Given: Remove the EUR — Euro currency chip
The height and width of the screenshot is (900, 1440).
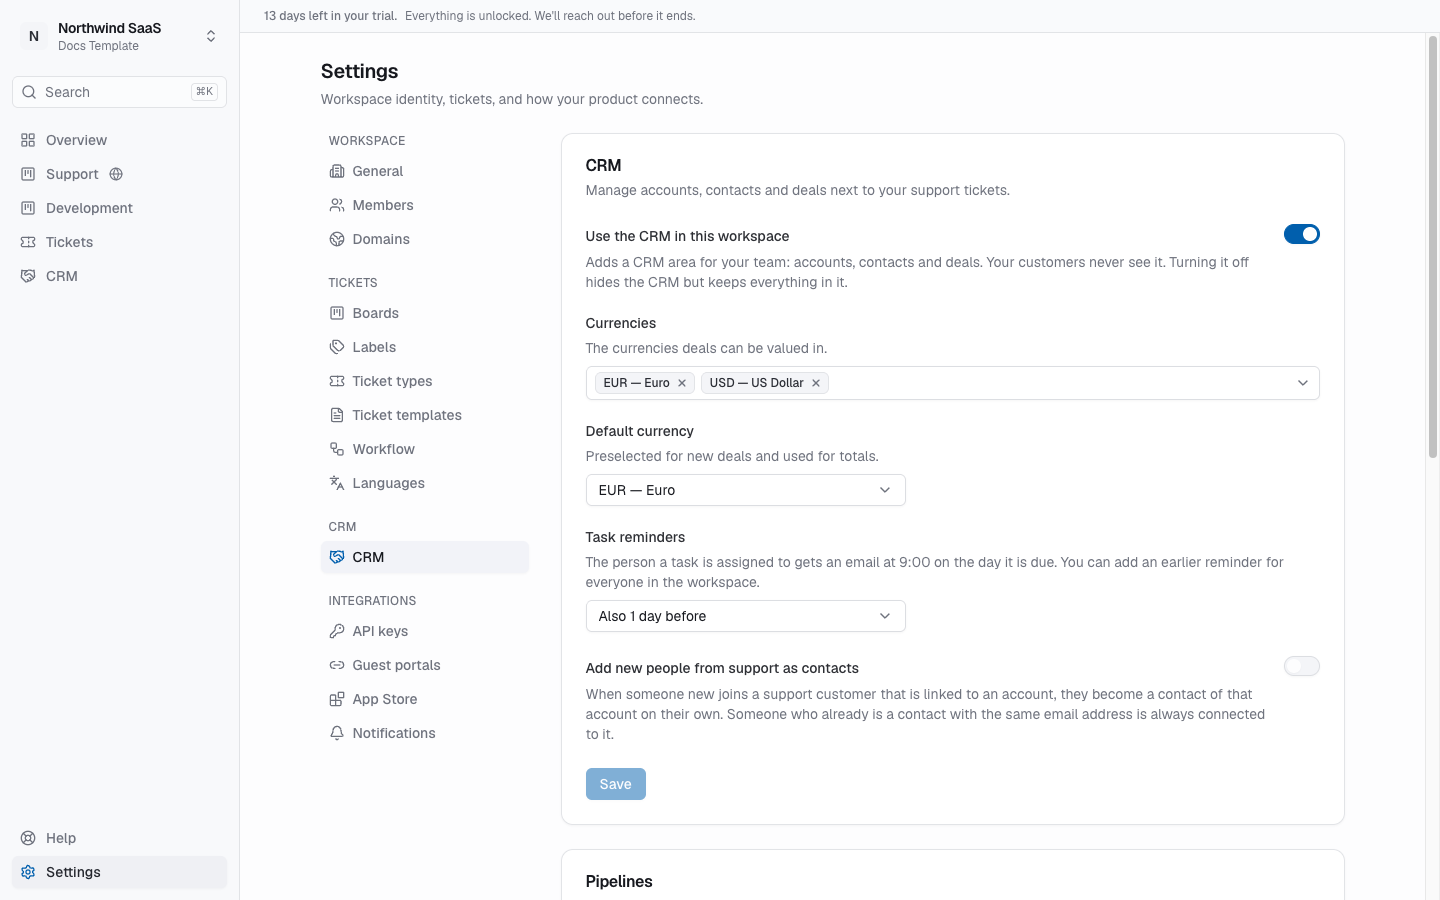Looking at the screenshot, I should (x=682, y=383).
